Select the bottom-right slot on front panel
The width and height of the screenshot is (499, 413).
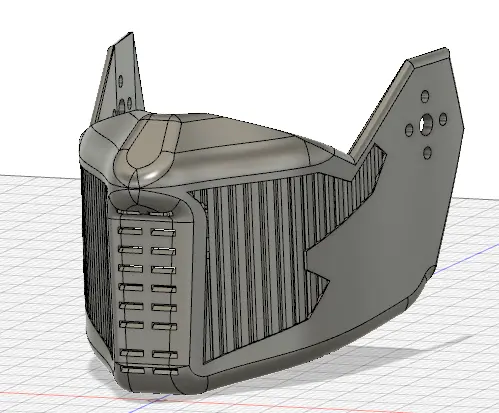pos(166,371)
